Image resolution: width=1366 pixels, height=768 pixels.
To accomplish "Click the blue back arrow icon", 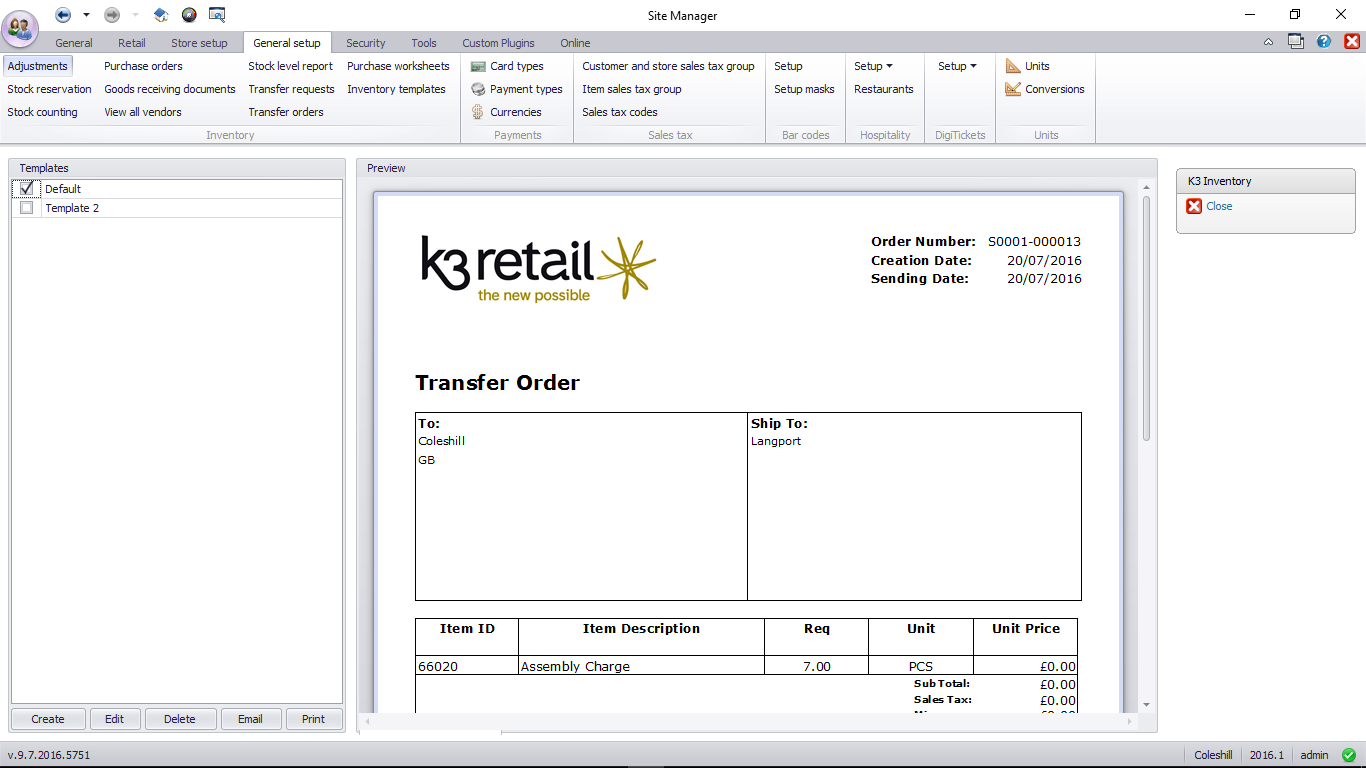I will (x=63, y=15).
